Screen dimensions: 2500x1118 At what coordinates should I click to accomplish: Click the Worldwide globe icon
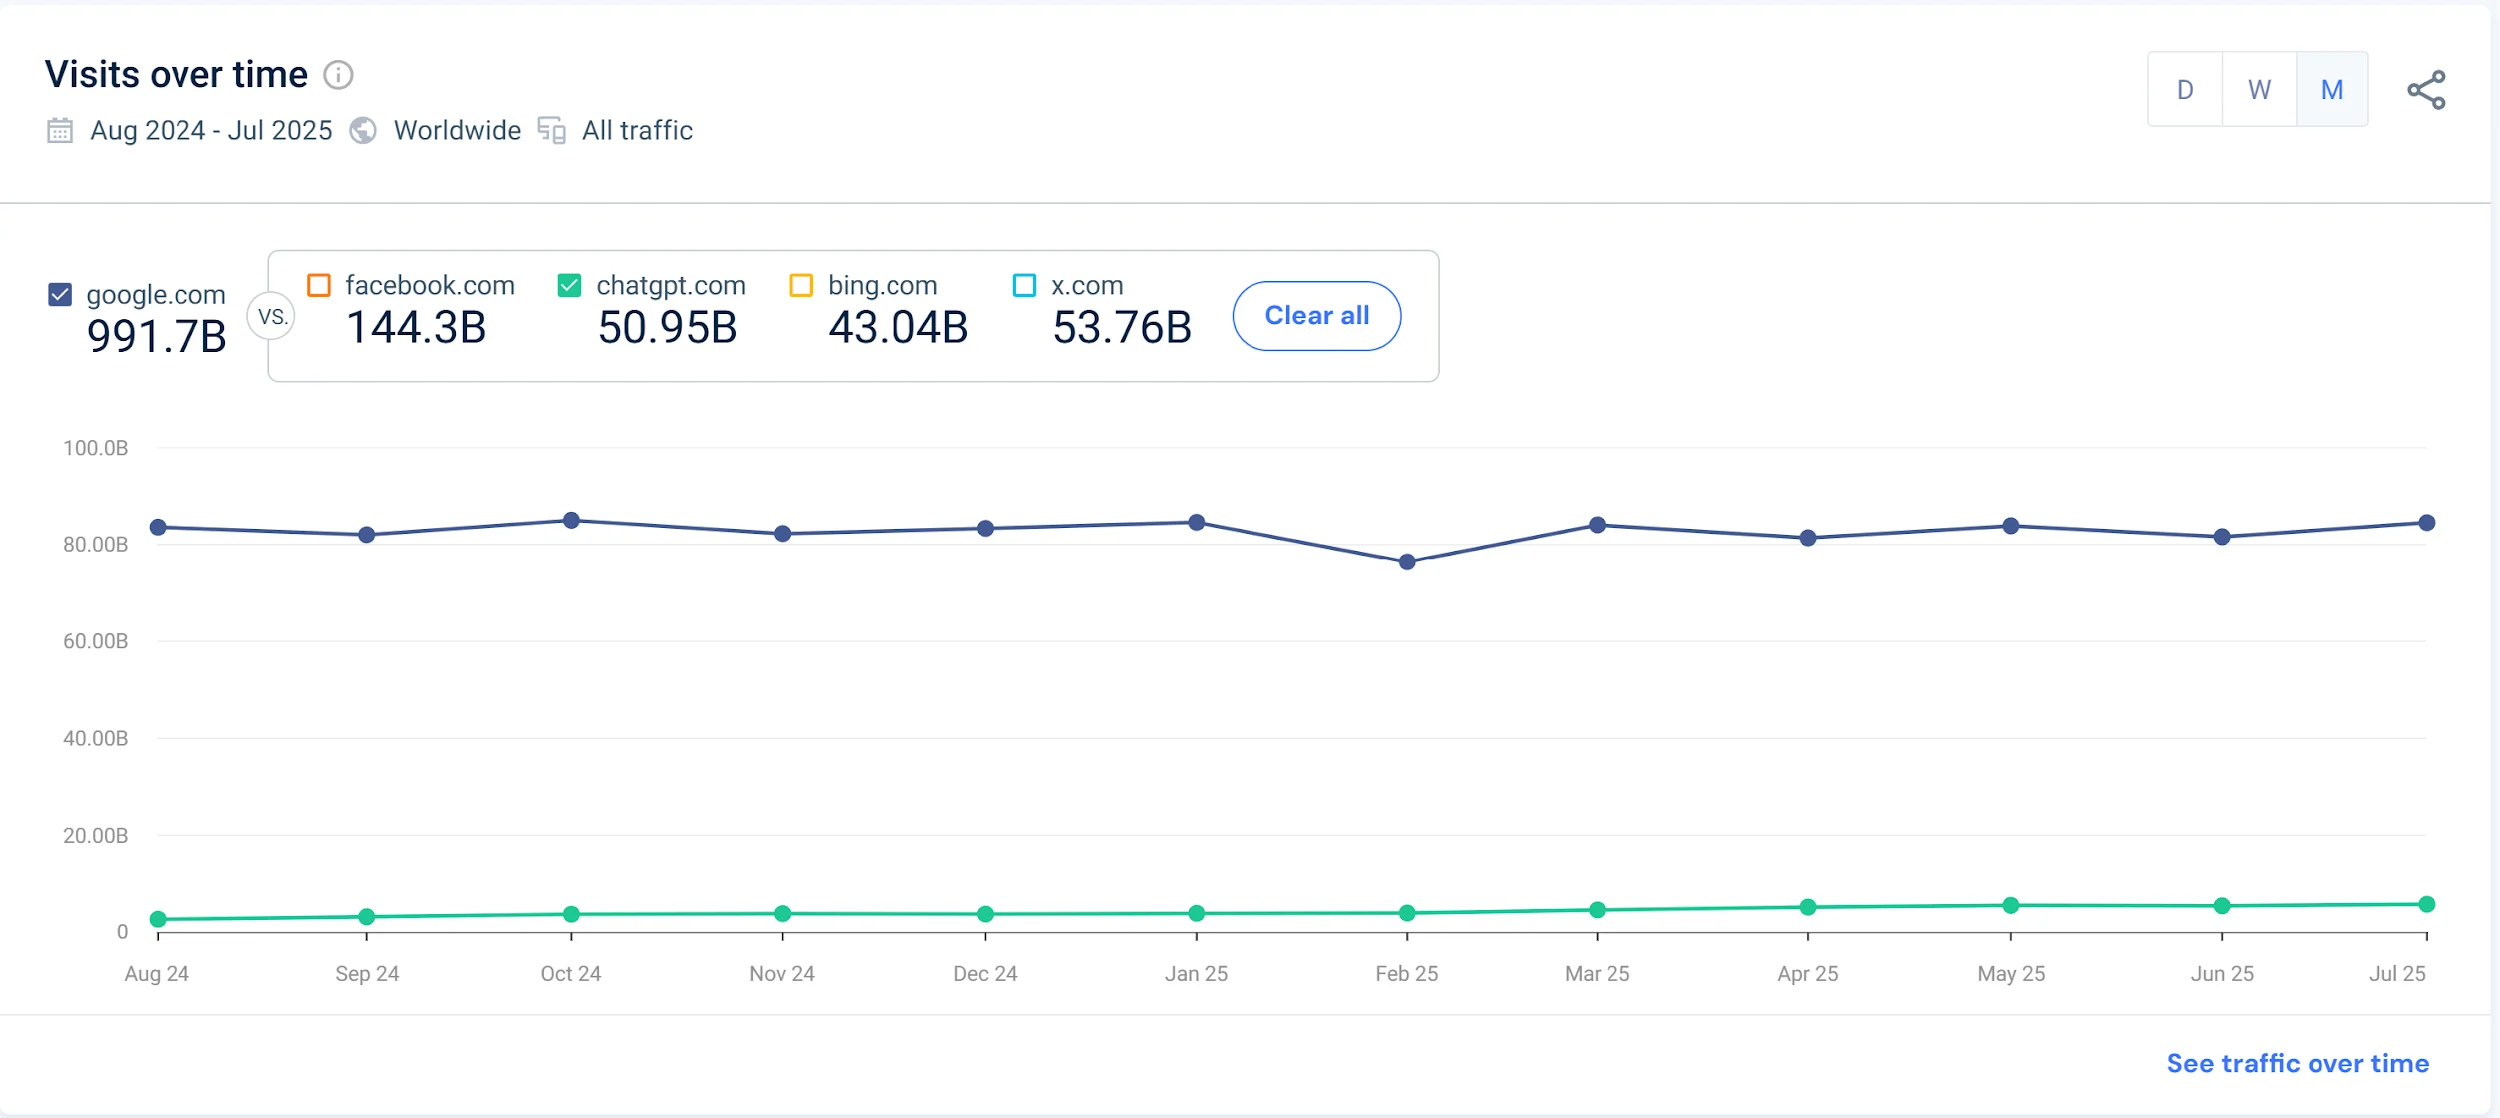click(363, 131)
